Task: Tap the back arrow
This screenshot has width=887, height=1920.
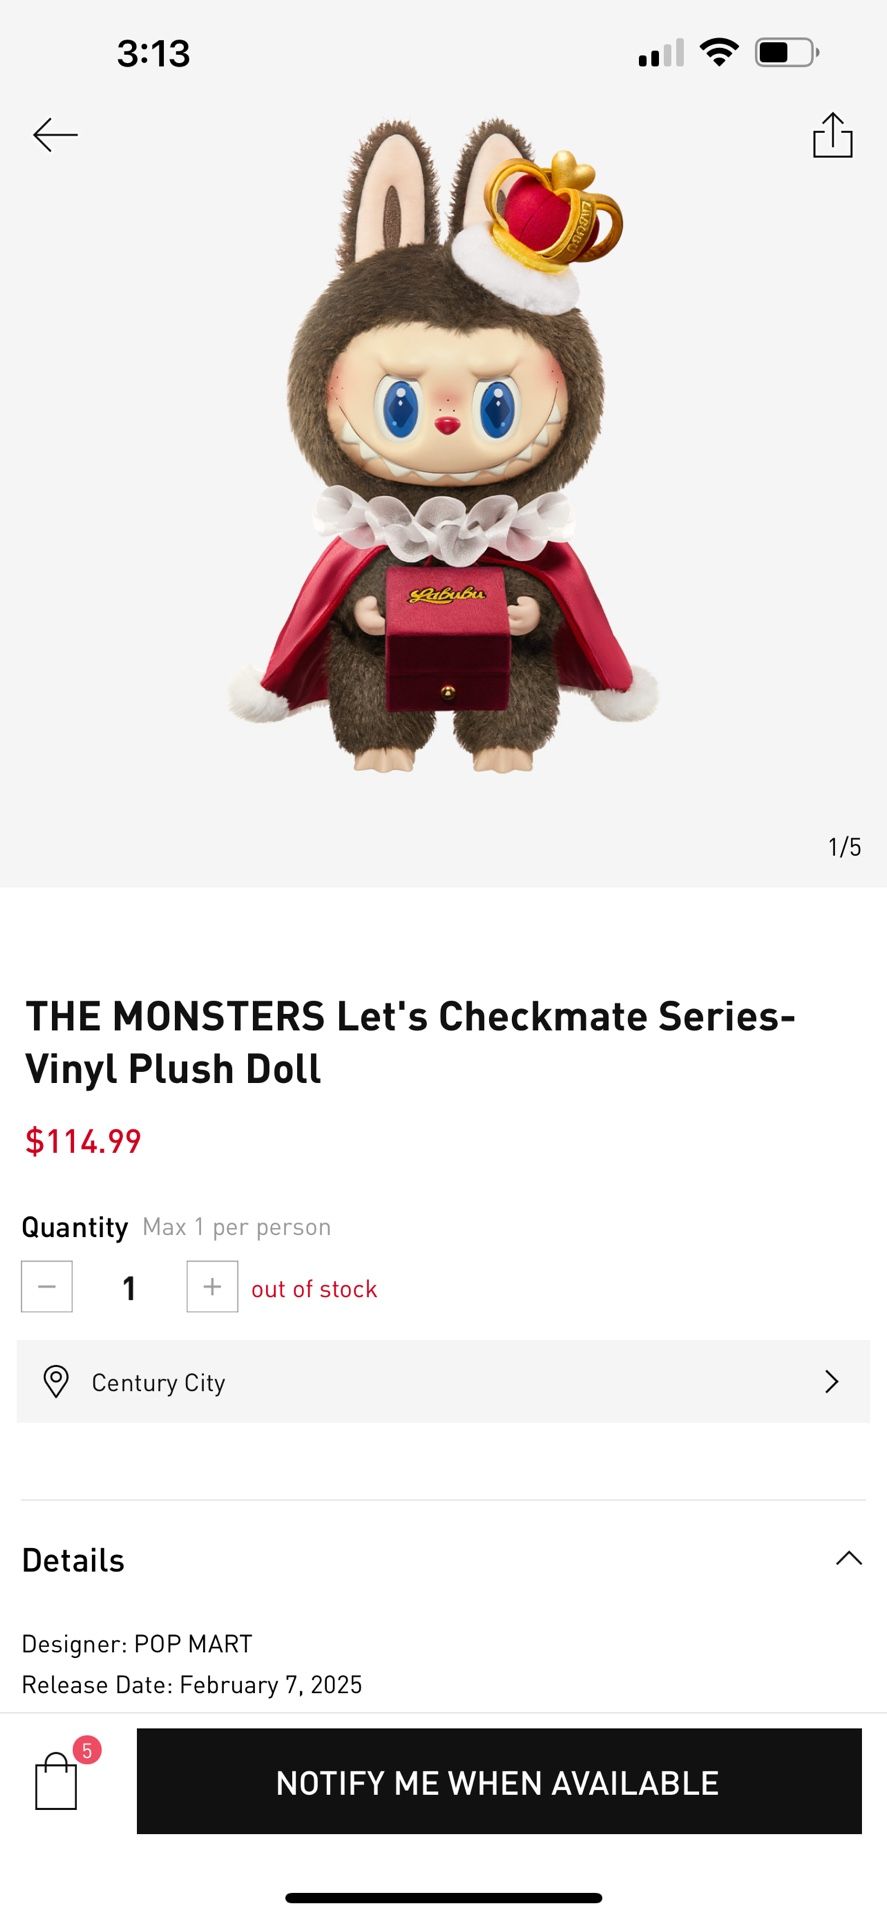Action: click(x=55, y=135)
